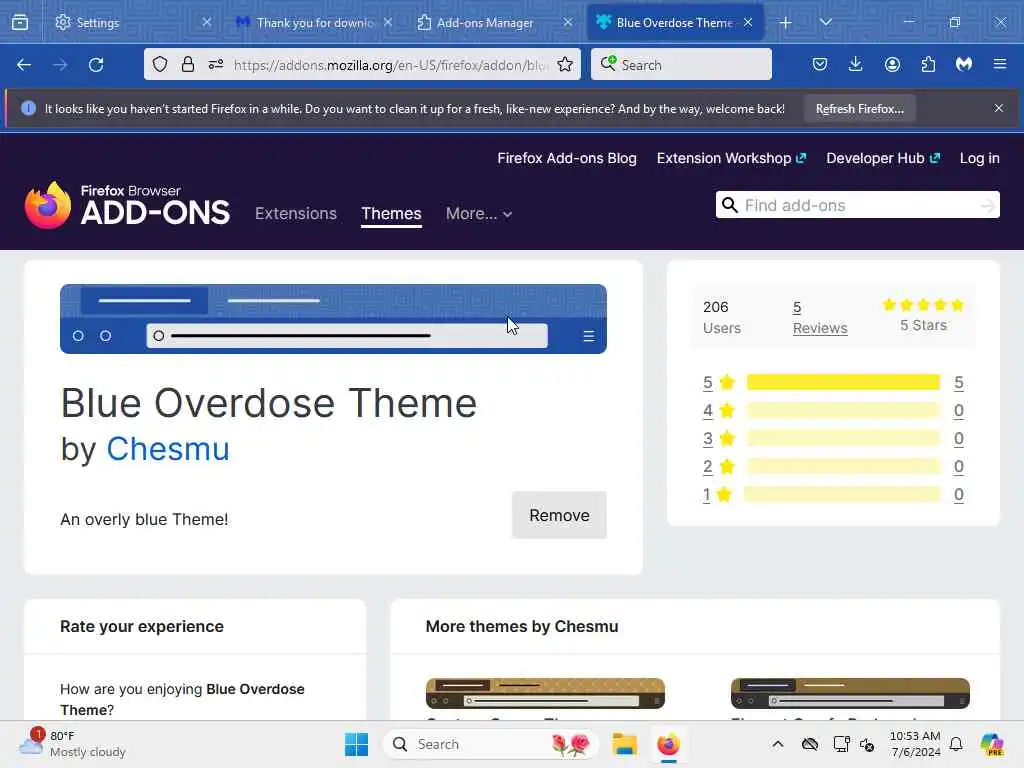Click the Remove theme button
The image size is (1024, 768).
[559, 515]
